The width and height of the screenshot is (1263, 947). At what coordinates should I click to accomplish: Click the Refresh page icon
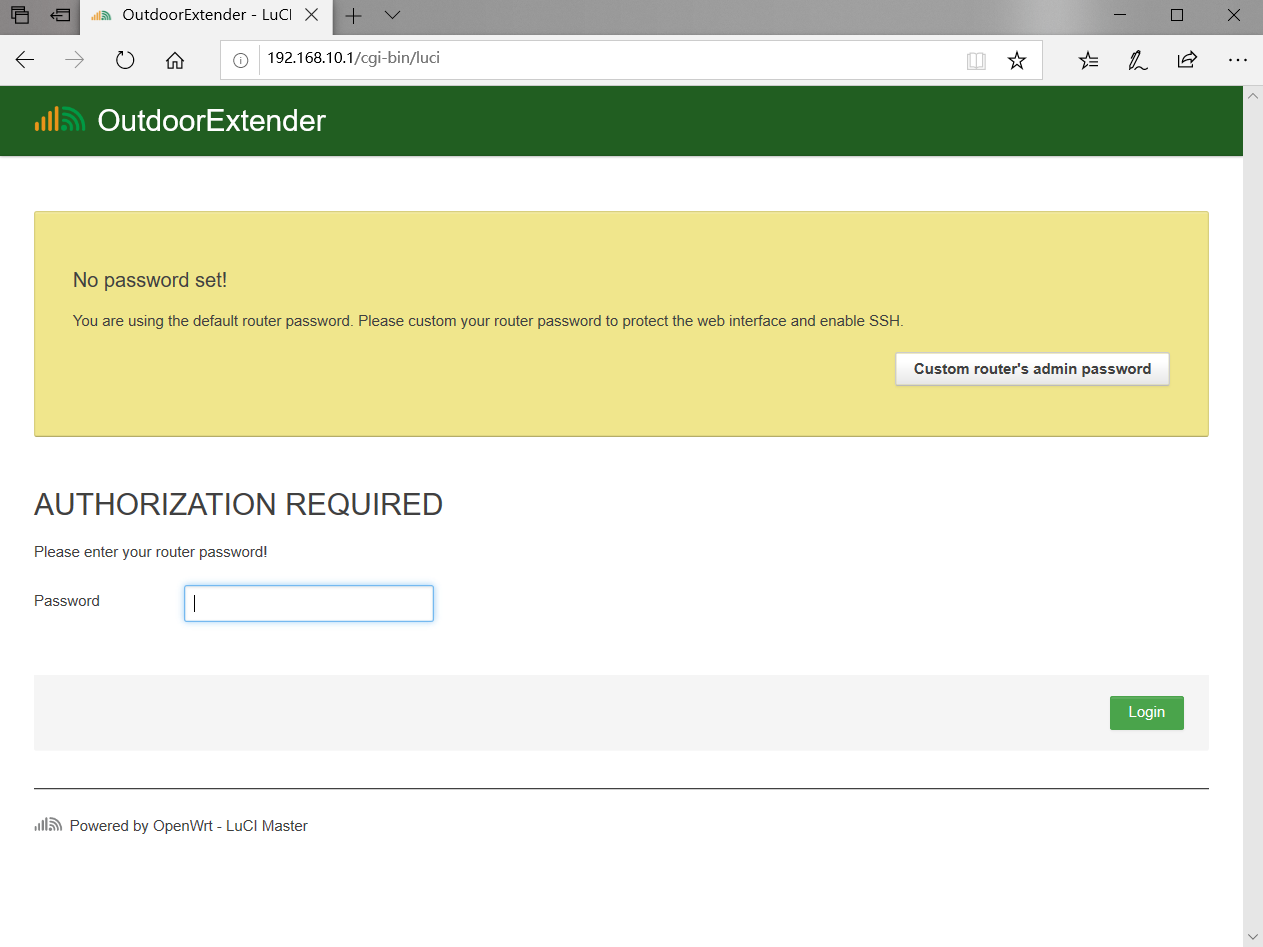pos(125,60)
